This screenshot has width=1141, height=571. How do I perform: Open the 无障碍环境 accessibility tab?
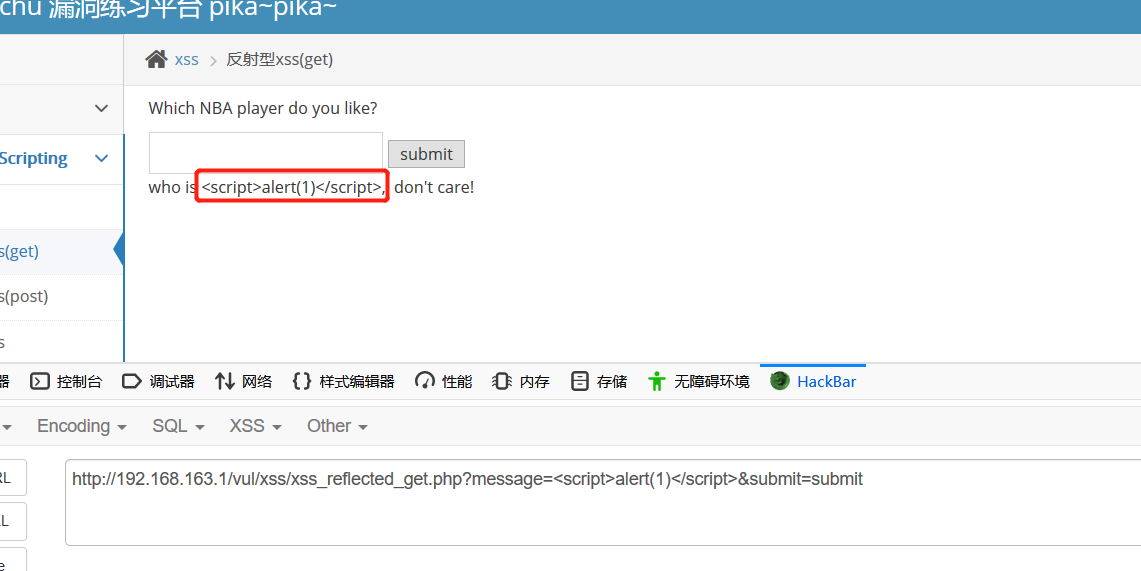699,381
